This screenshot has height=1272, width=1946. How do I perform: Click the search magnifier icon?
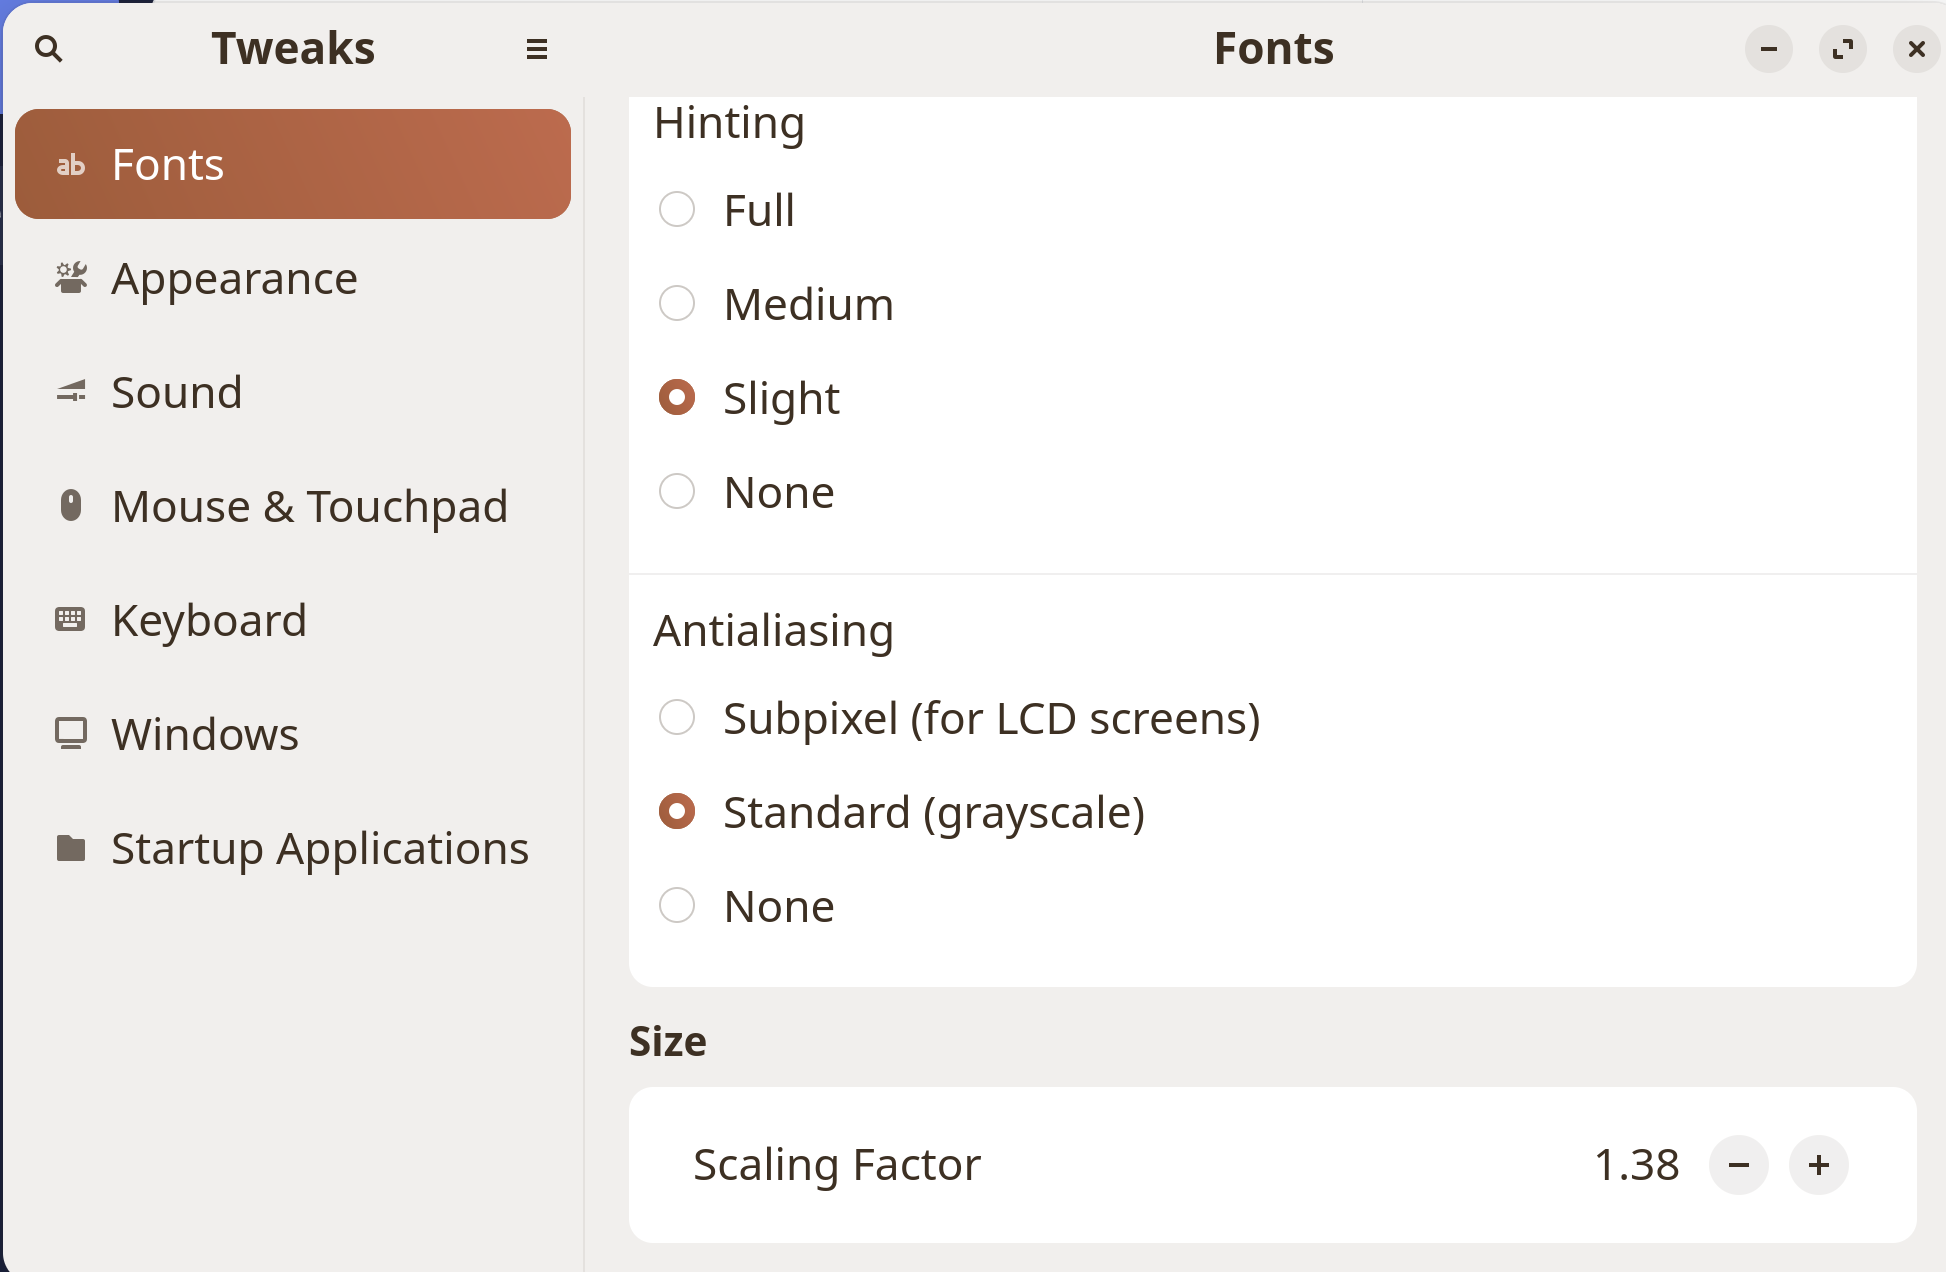[48, 48]
